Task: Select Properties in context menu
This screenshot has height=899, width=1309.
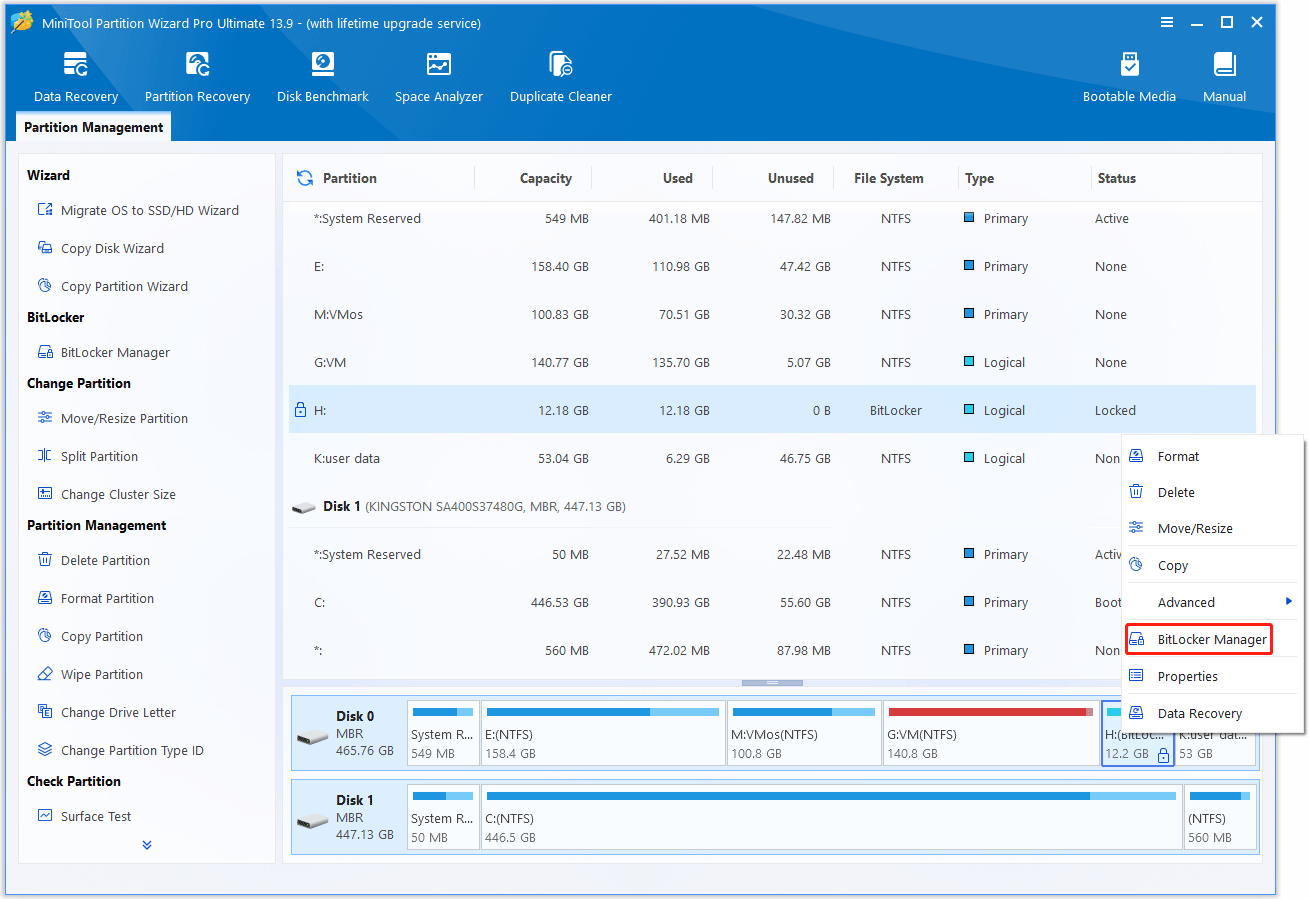Action: pyautogui.click(x=1214, y=676)
